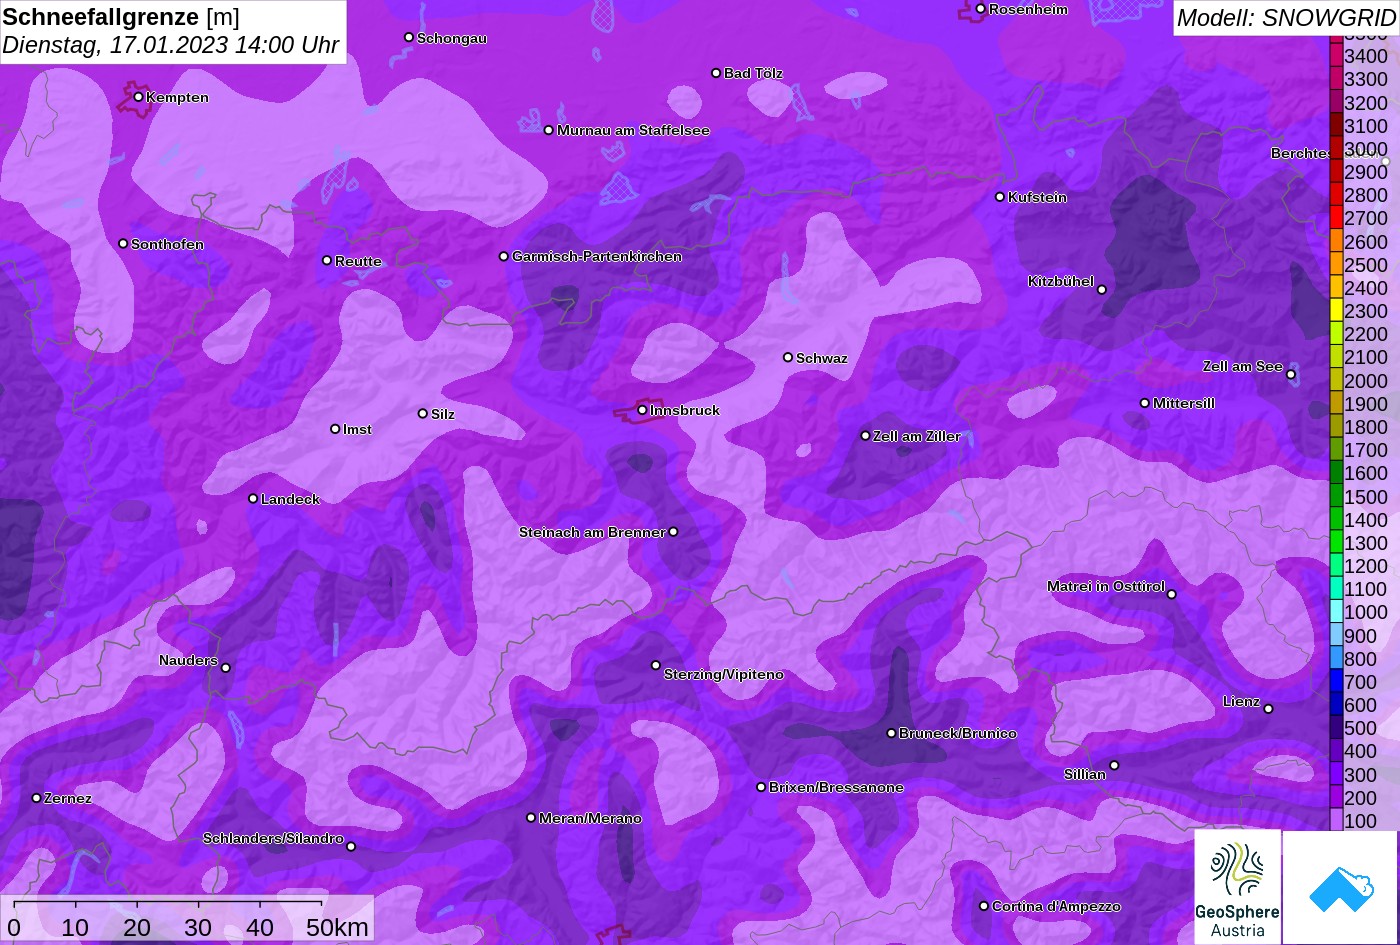The height and width of the screenshot is (945, 1400).
Task: Click the Schwaz marker dot
Action: pyautogui.click(x=788, y=357)
